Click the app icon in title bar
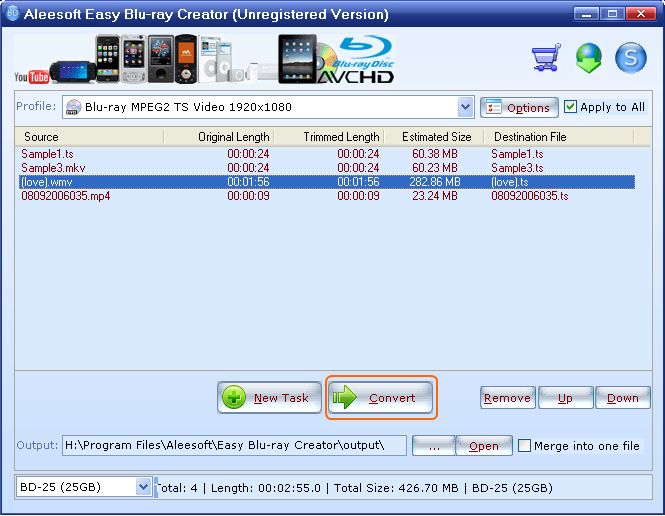This screenshot has height=516, width=665. point(12,13)
